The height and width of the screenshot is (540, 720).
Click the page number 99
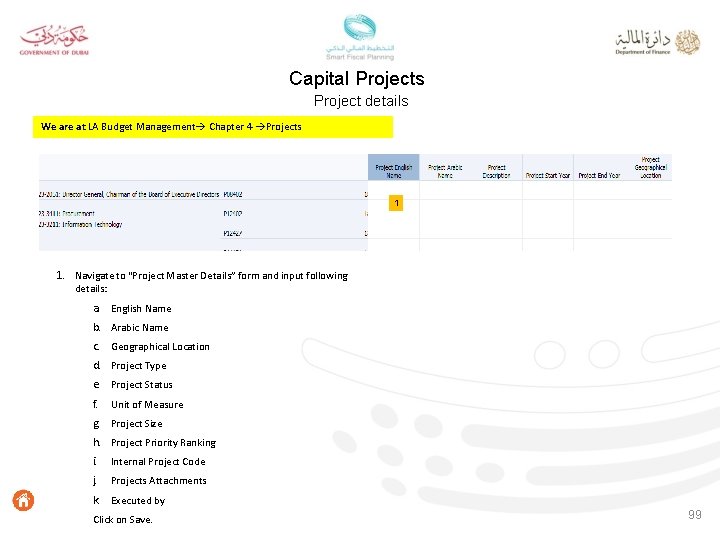click(695, 514)
